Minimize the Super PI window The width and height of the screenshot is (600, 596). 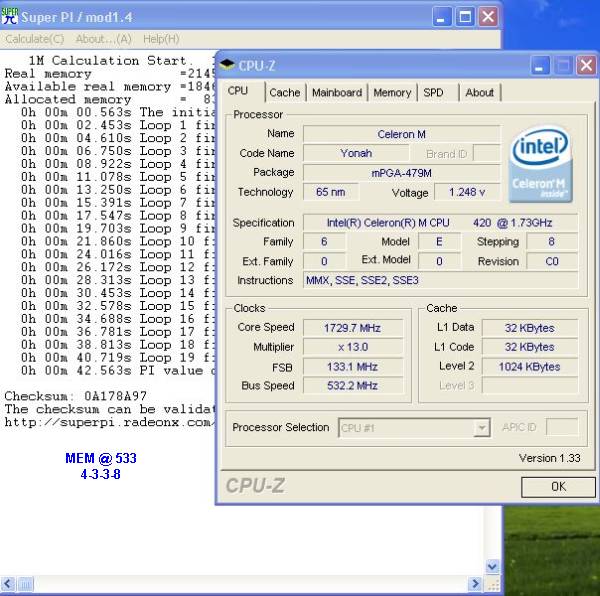(x=442, y=17)
